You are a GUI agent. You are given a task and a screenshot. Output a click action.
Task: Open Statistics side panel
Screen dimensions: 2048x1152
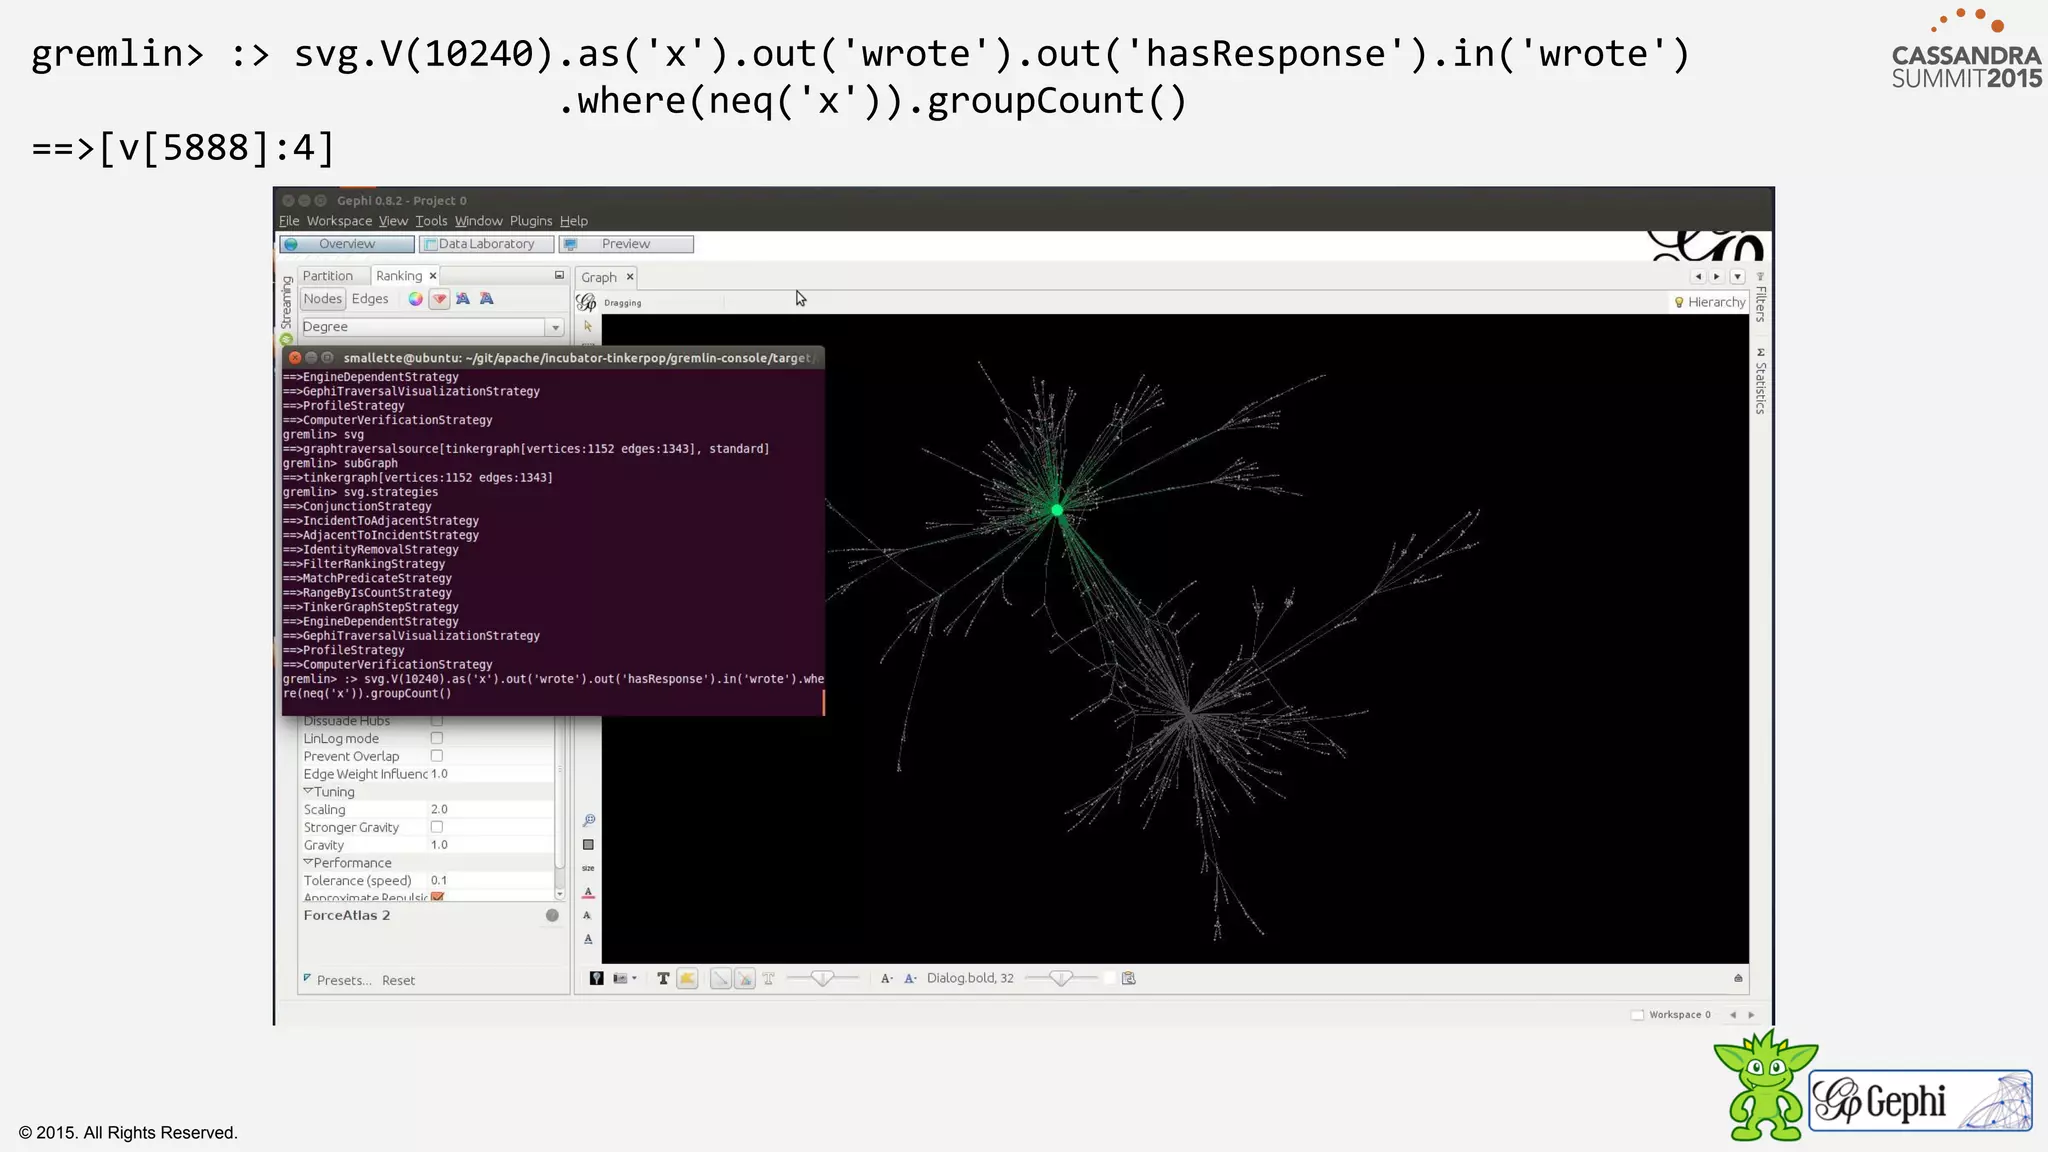[1761, 382]
